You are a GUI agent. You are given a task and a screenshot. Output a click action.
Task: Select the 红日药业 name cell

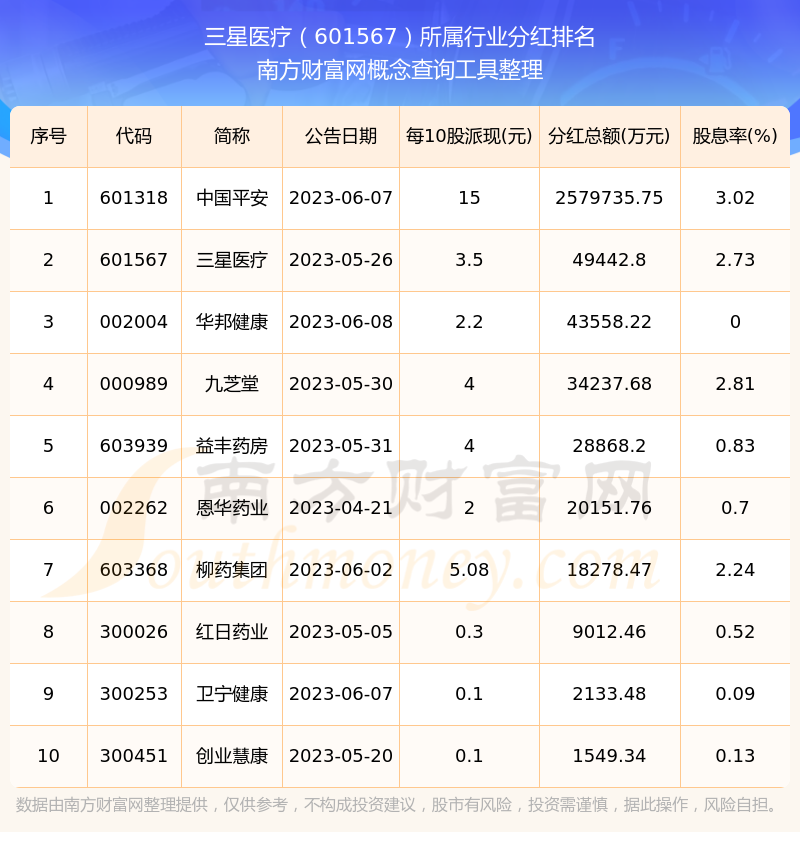(x=232, y=633)
